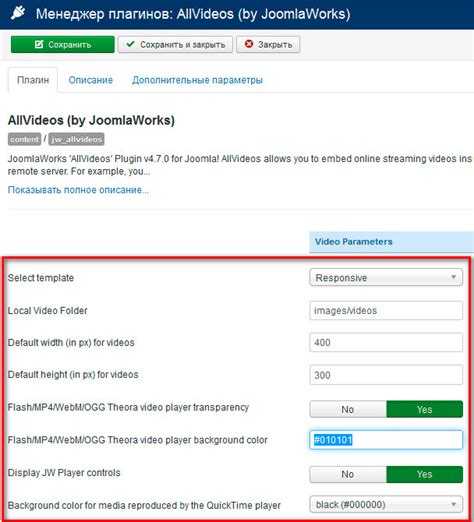Click the Display JW Player controls label
The height and width of the screenshot is (522, 474).
64,473
